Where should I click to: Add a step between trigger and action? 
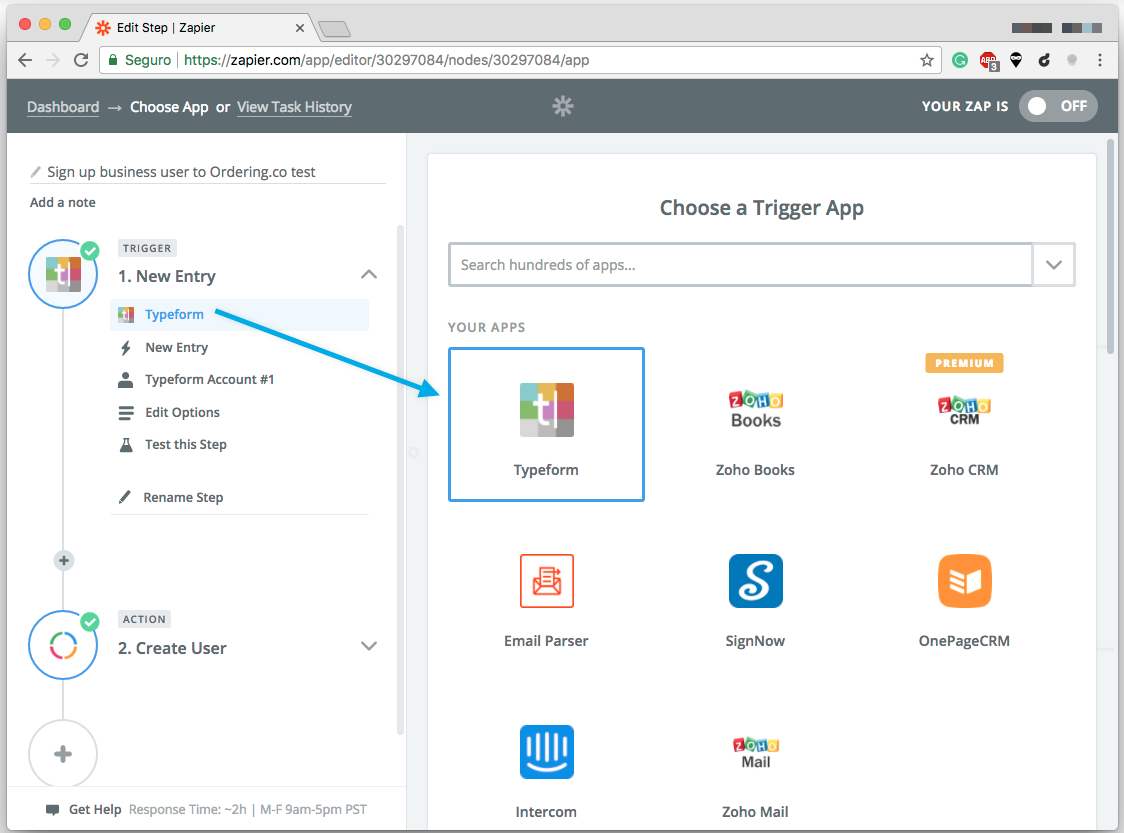point(64,561)
